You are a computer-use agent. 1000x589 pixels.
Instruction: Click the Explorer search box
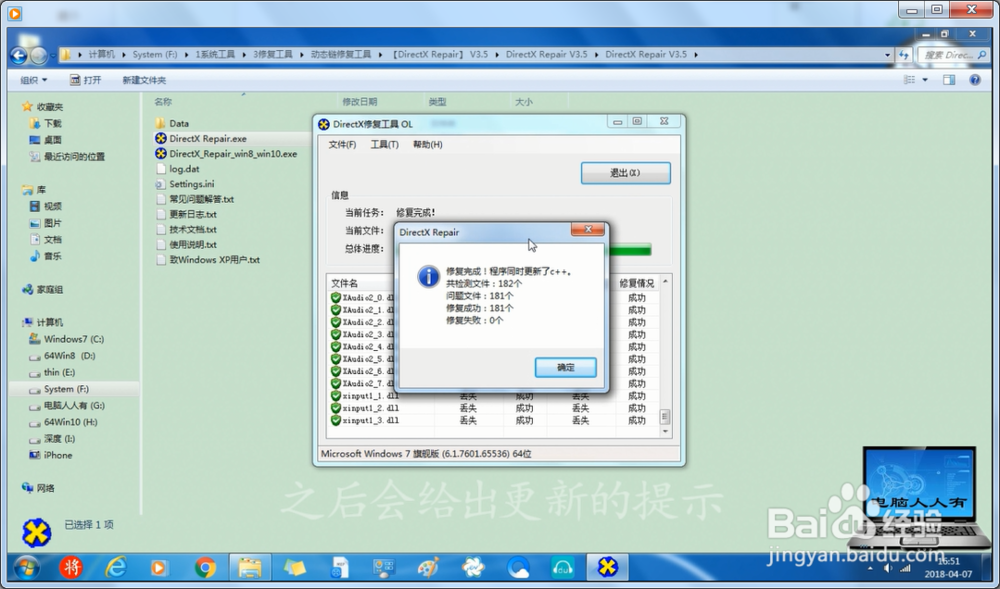(x=952, y=55)
